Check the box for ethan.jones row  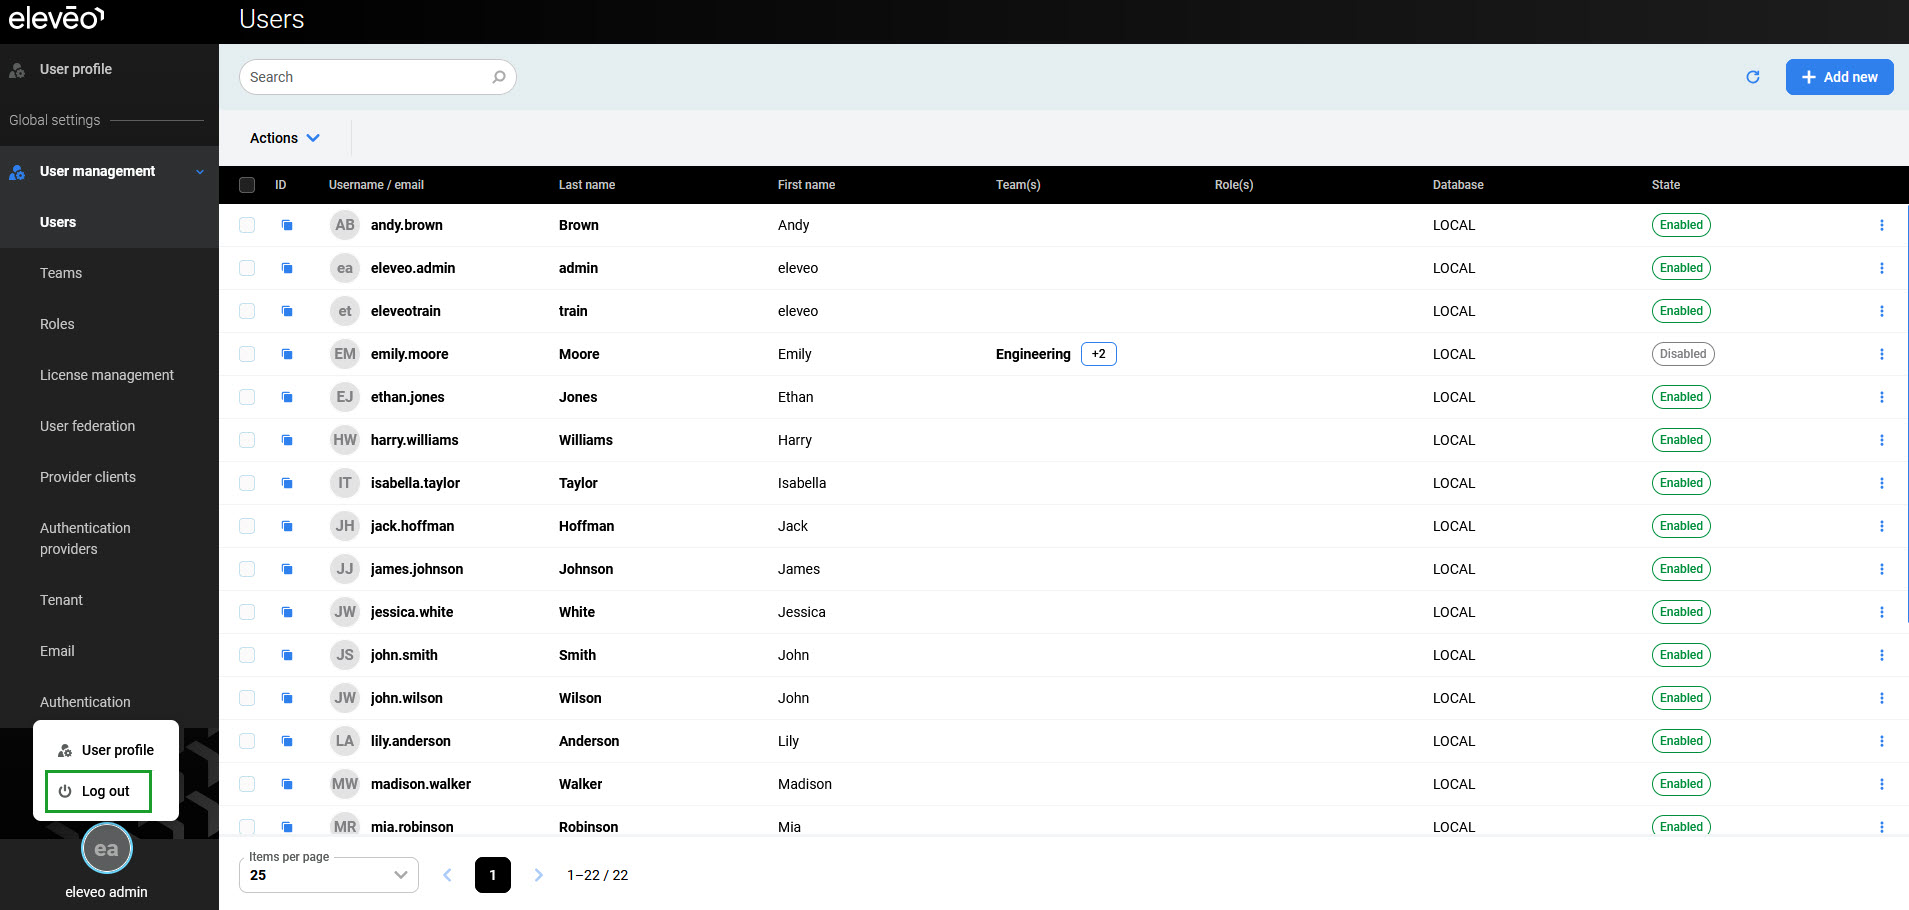pyautogui.click(x=247, y=397)
